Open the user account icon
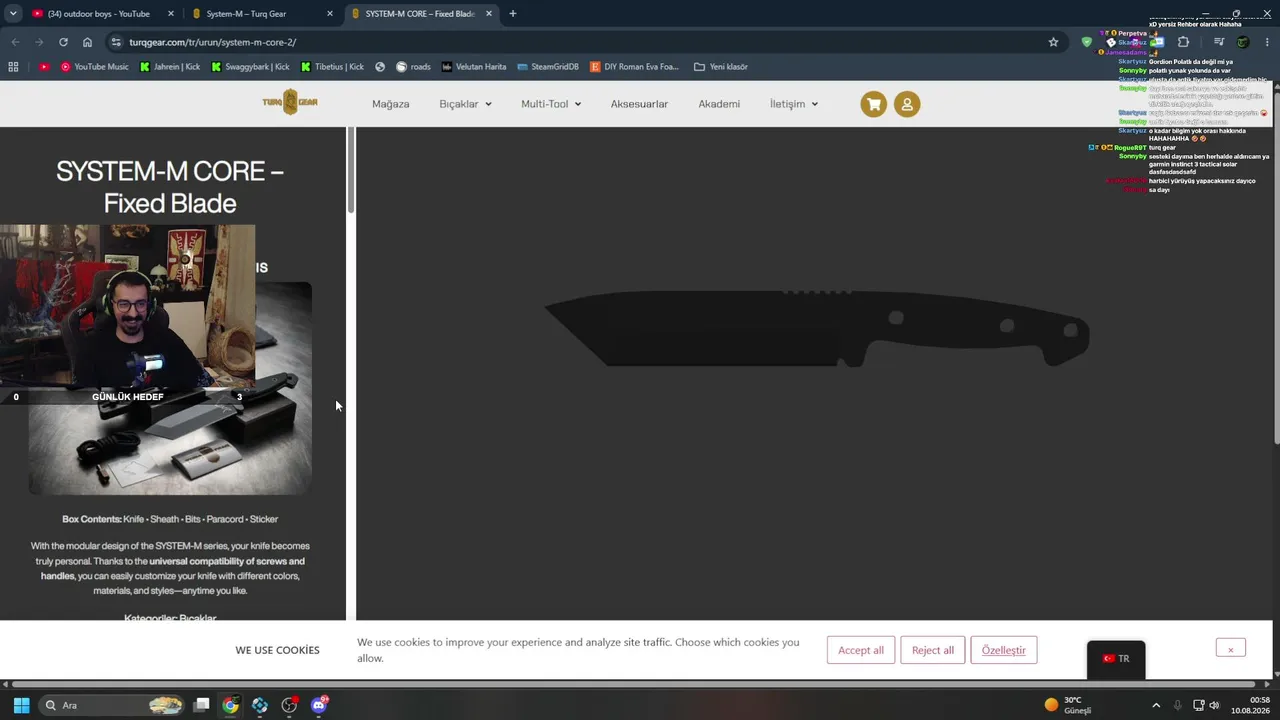Viewport: 1280px width, 720px height. (x=907, y=104)
